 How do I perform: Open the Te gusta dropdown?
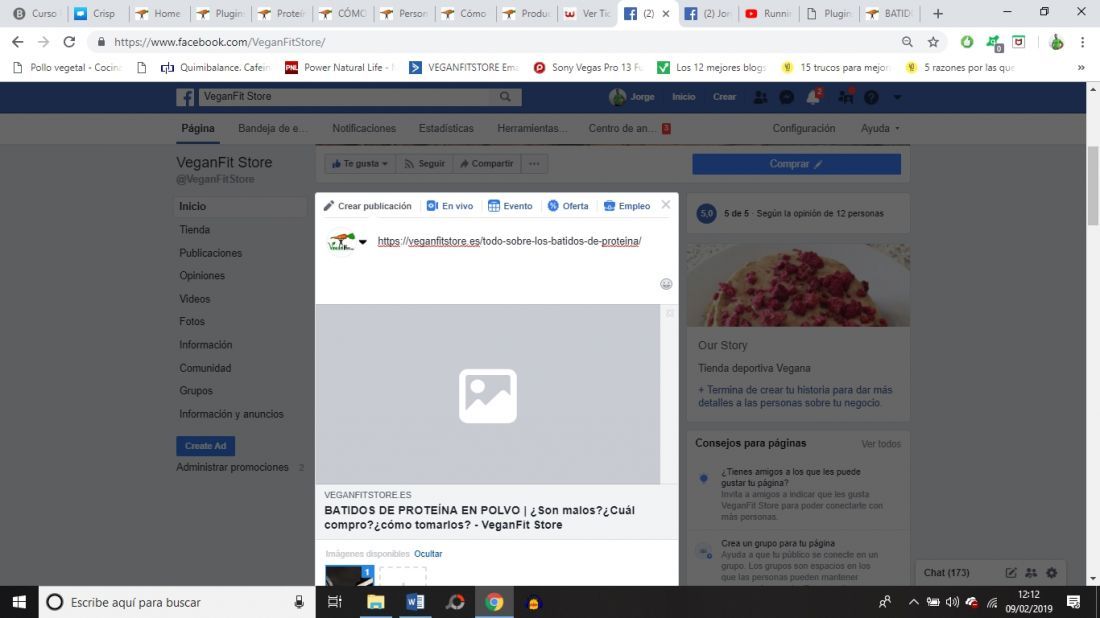coord(360,163)
